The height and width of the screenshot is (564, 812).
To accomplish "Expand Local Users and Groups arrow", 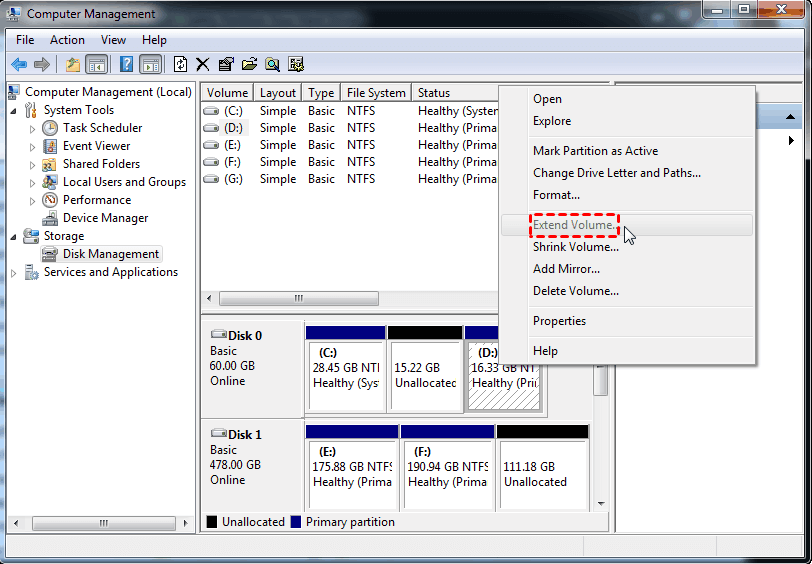I will click(32, 183).
